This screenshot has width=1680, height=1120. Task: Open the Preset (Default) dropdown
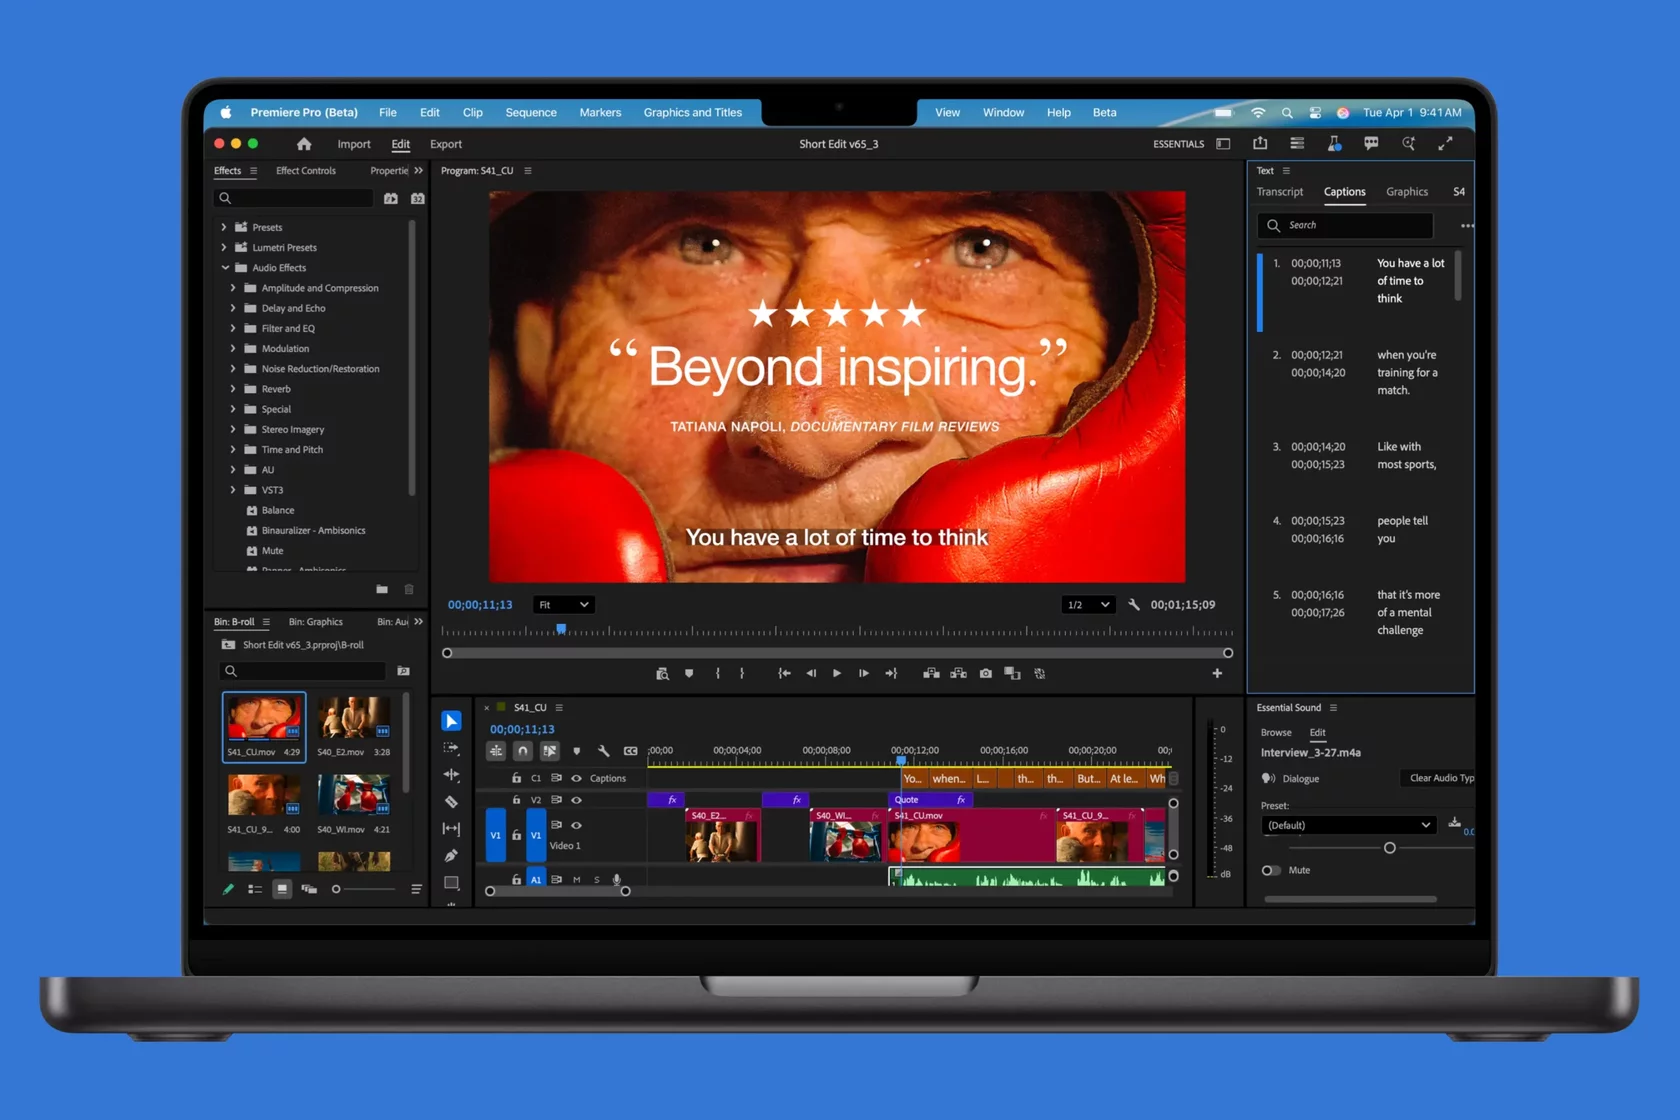[x=1348, y=825]
